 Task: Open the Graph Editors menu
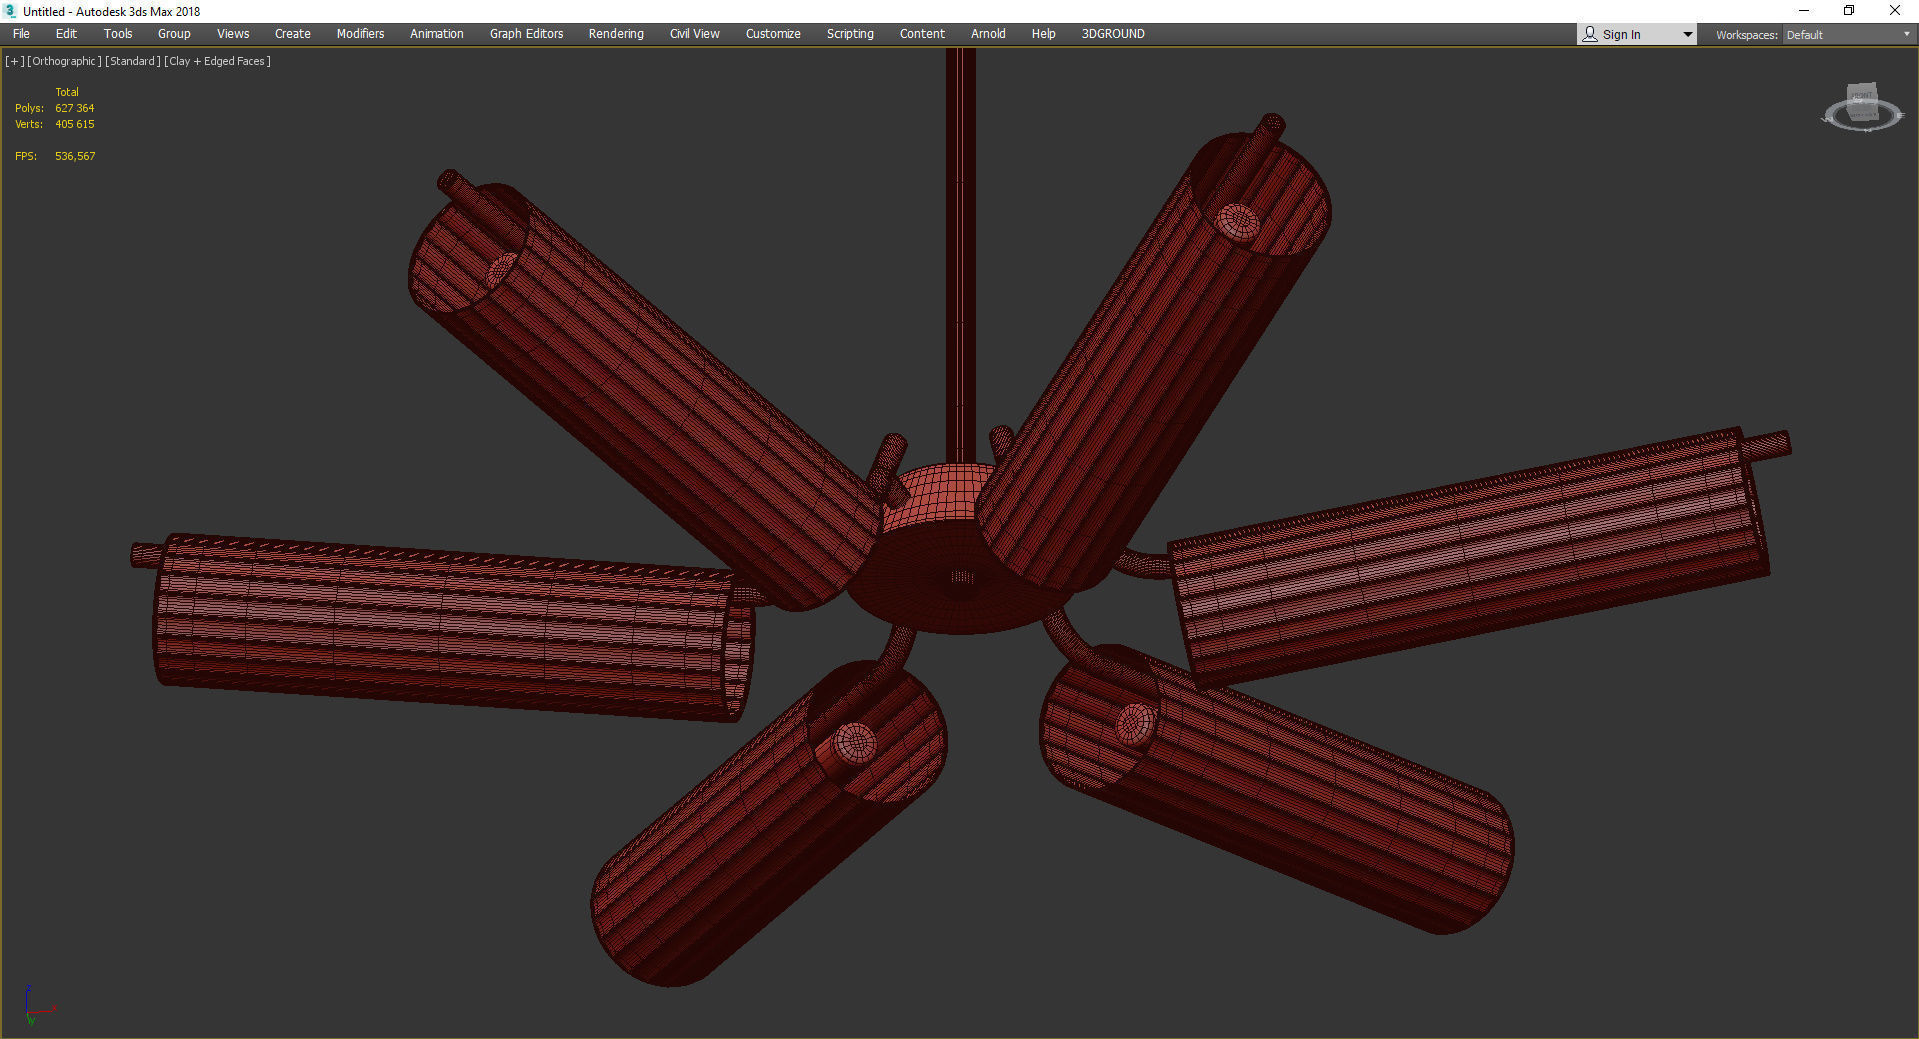click(x=526, y=34)
